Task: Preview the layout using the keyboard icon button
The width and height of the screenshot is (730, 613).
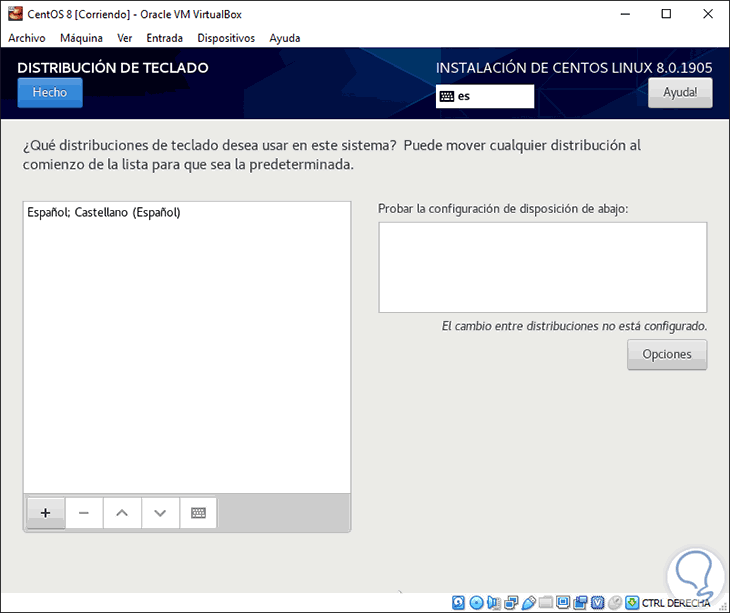Action: (198, 513)
